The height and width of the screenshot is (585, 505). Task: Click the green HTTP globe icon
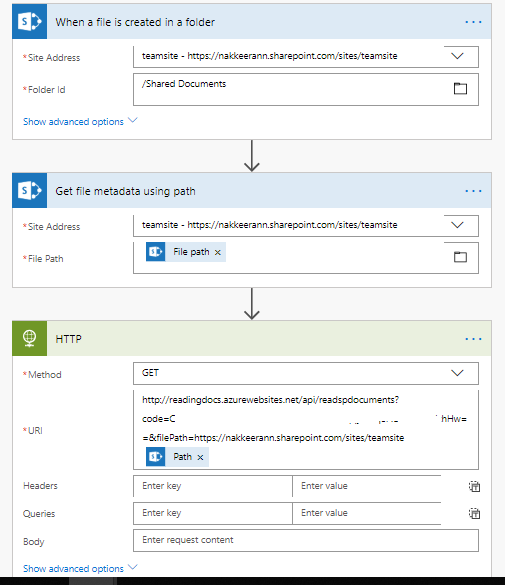coord(29,338)
